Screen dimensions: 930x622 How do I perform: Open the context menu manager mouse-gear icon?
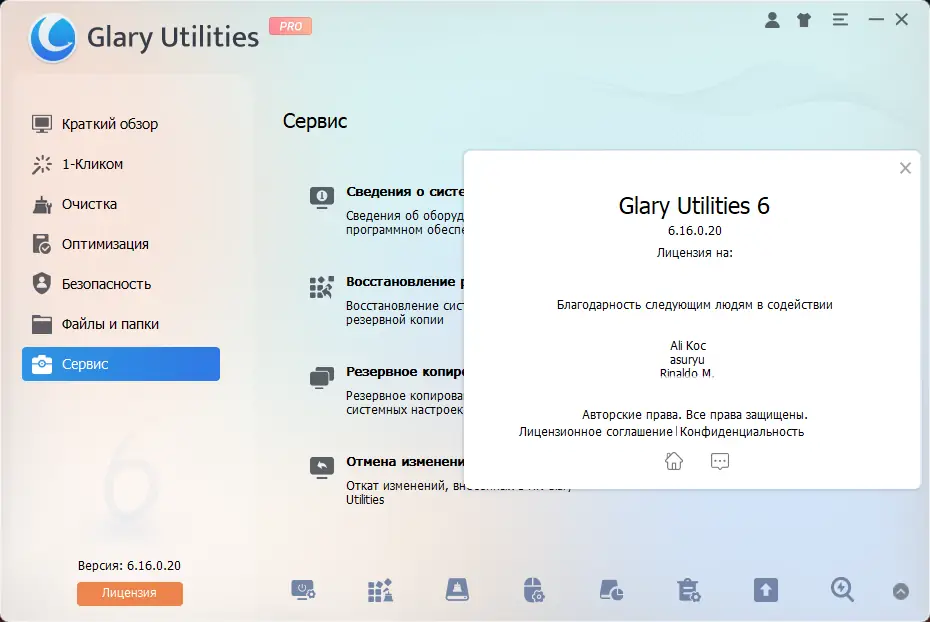coord(534,590)
